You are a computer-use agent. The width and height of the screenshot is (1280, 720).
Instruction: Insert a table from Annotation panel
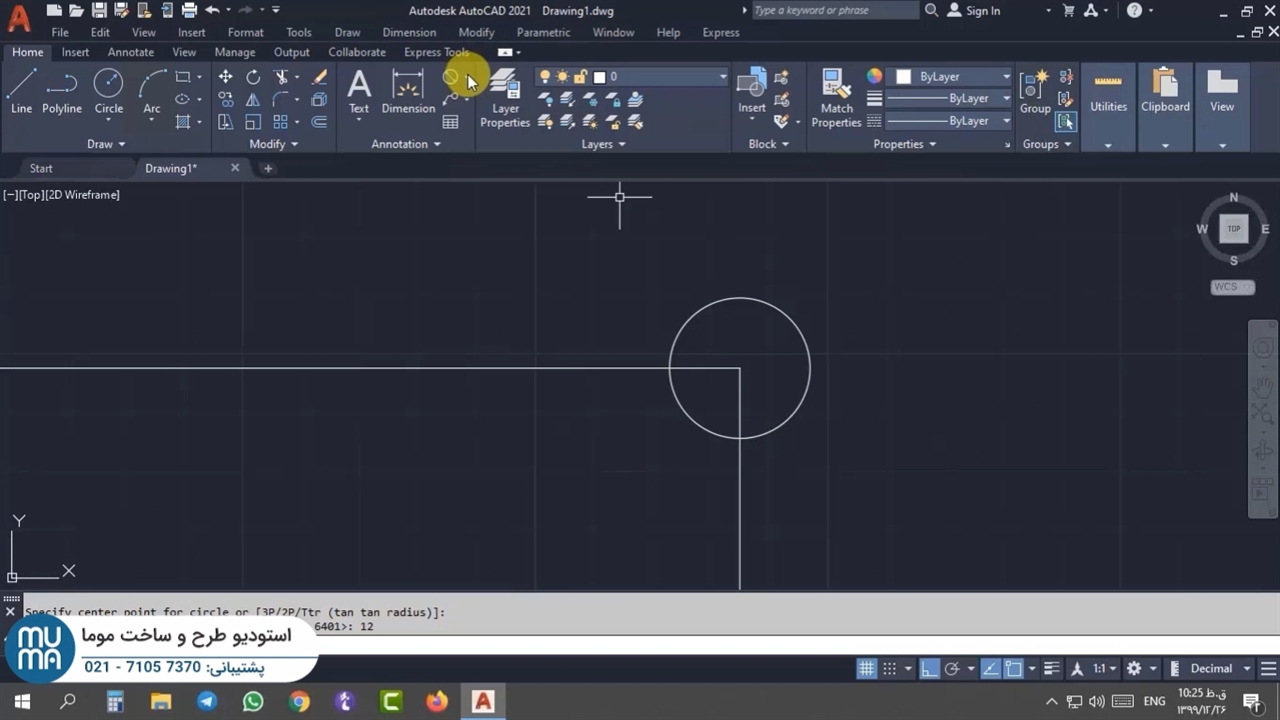[451, 122]
